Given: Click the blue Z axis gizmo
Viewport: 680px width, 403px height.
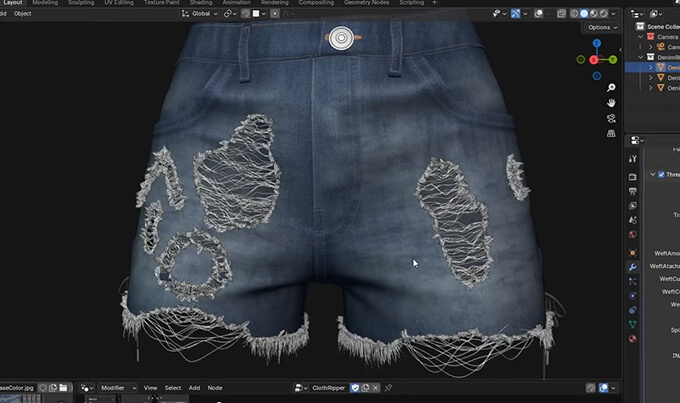Looking at the screenshot, I should [x=599, y=43].
